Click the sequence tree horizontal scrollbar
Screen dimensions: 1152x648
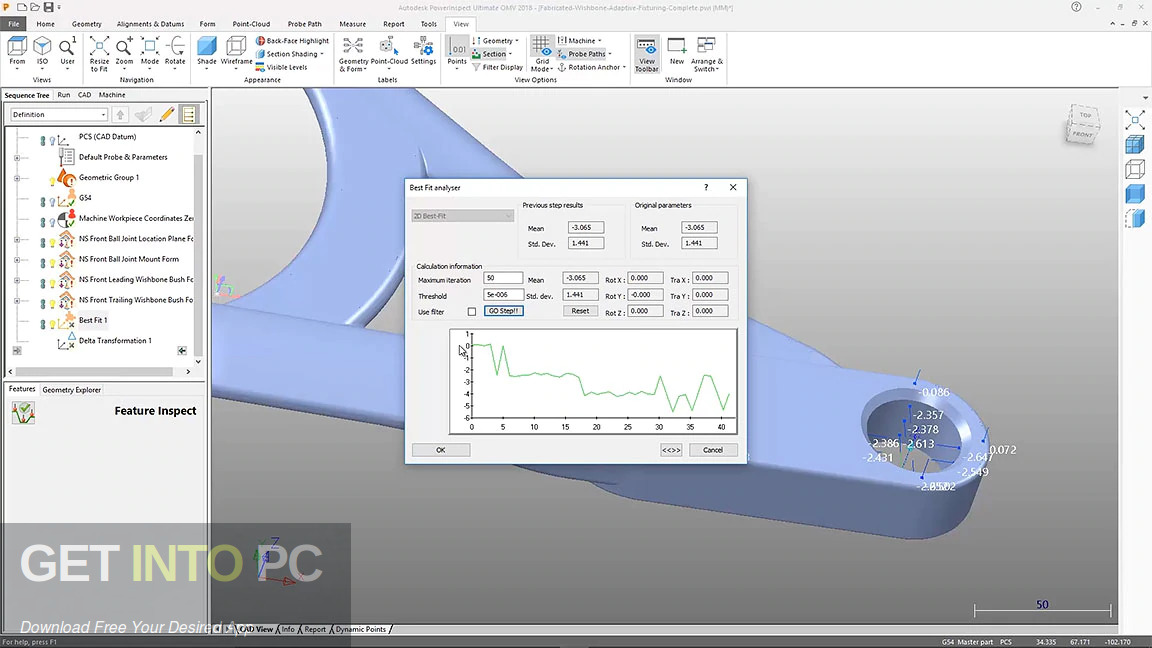(94, 372)
